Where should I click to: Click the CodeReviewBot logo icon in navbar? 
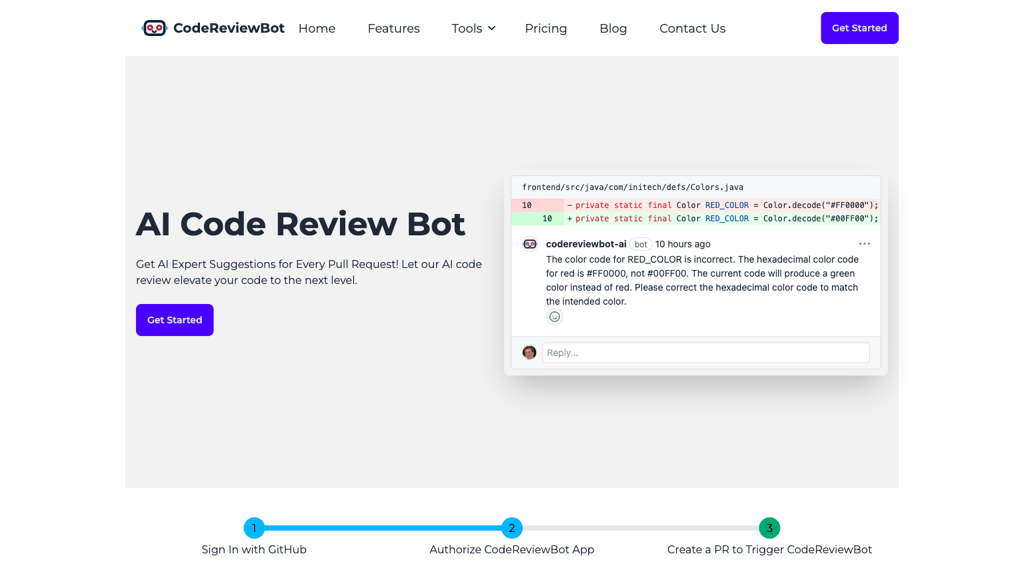pyautogui.click(x=155, y=28)
